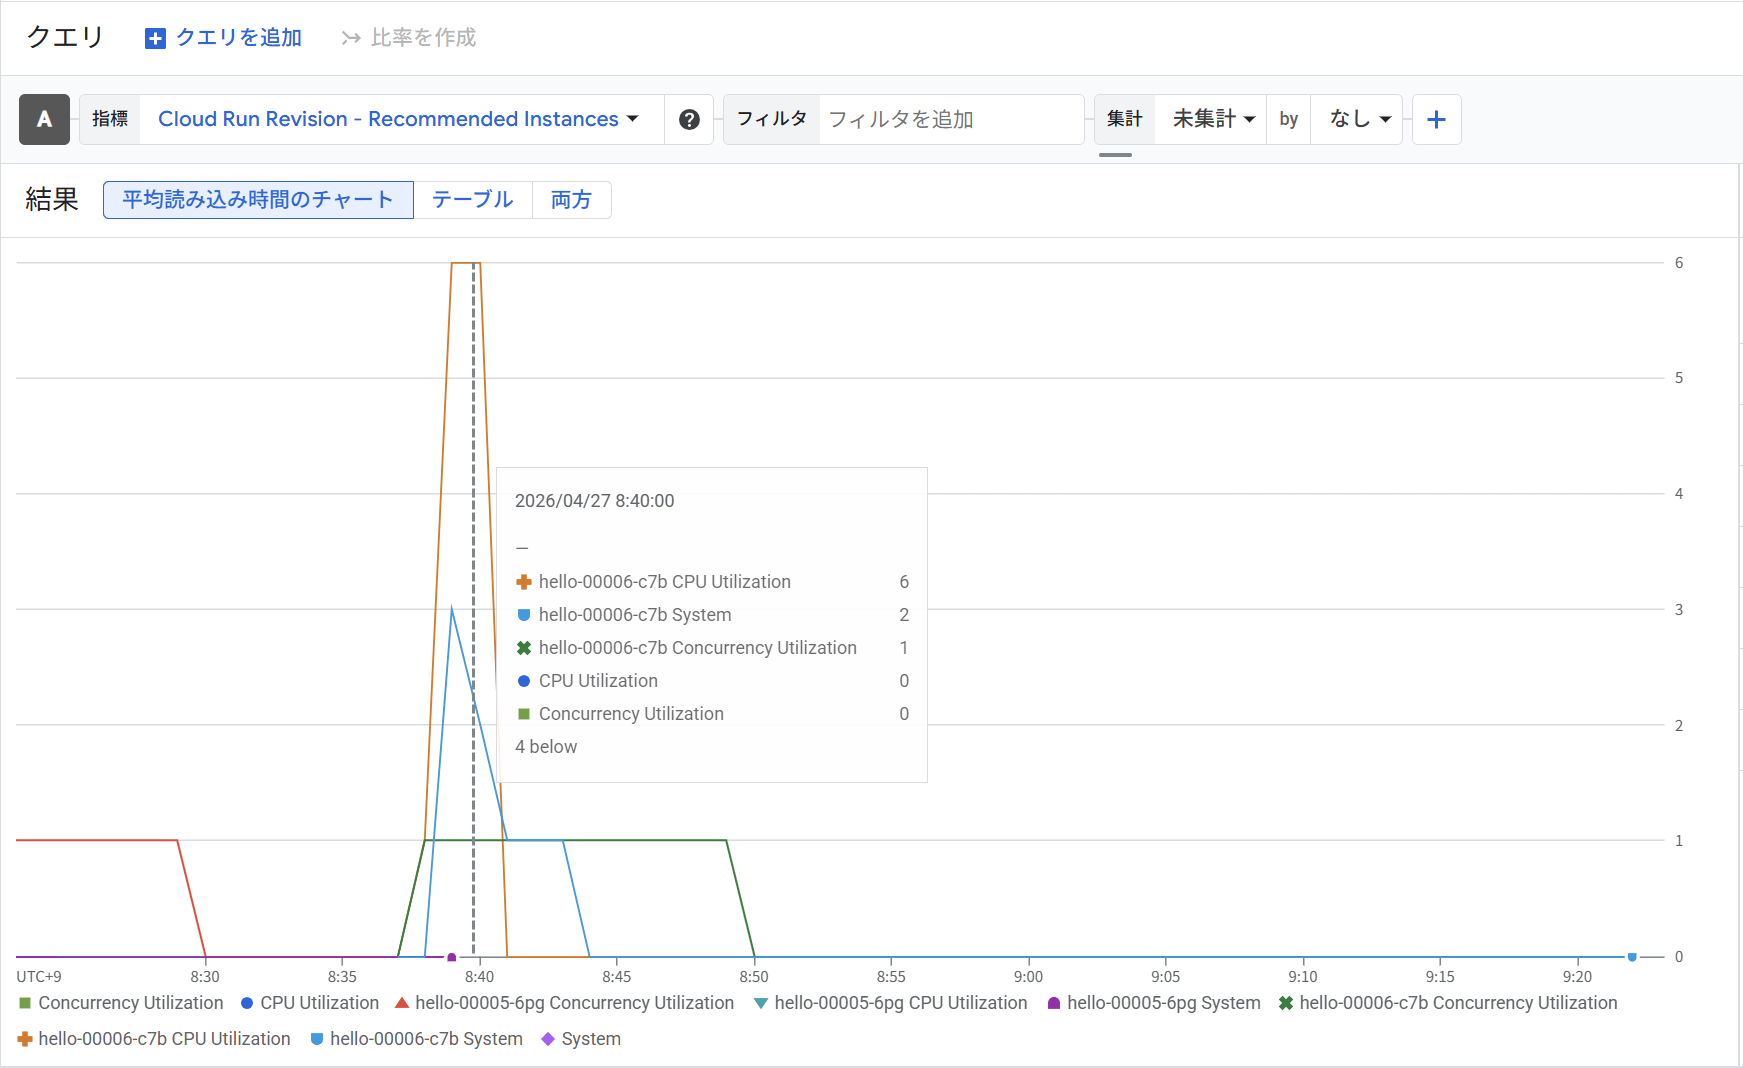Click the blue CPU Utilization legend color dot
The height and width of the screenshot is (1068, 1743).
click(247, 1003)
